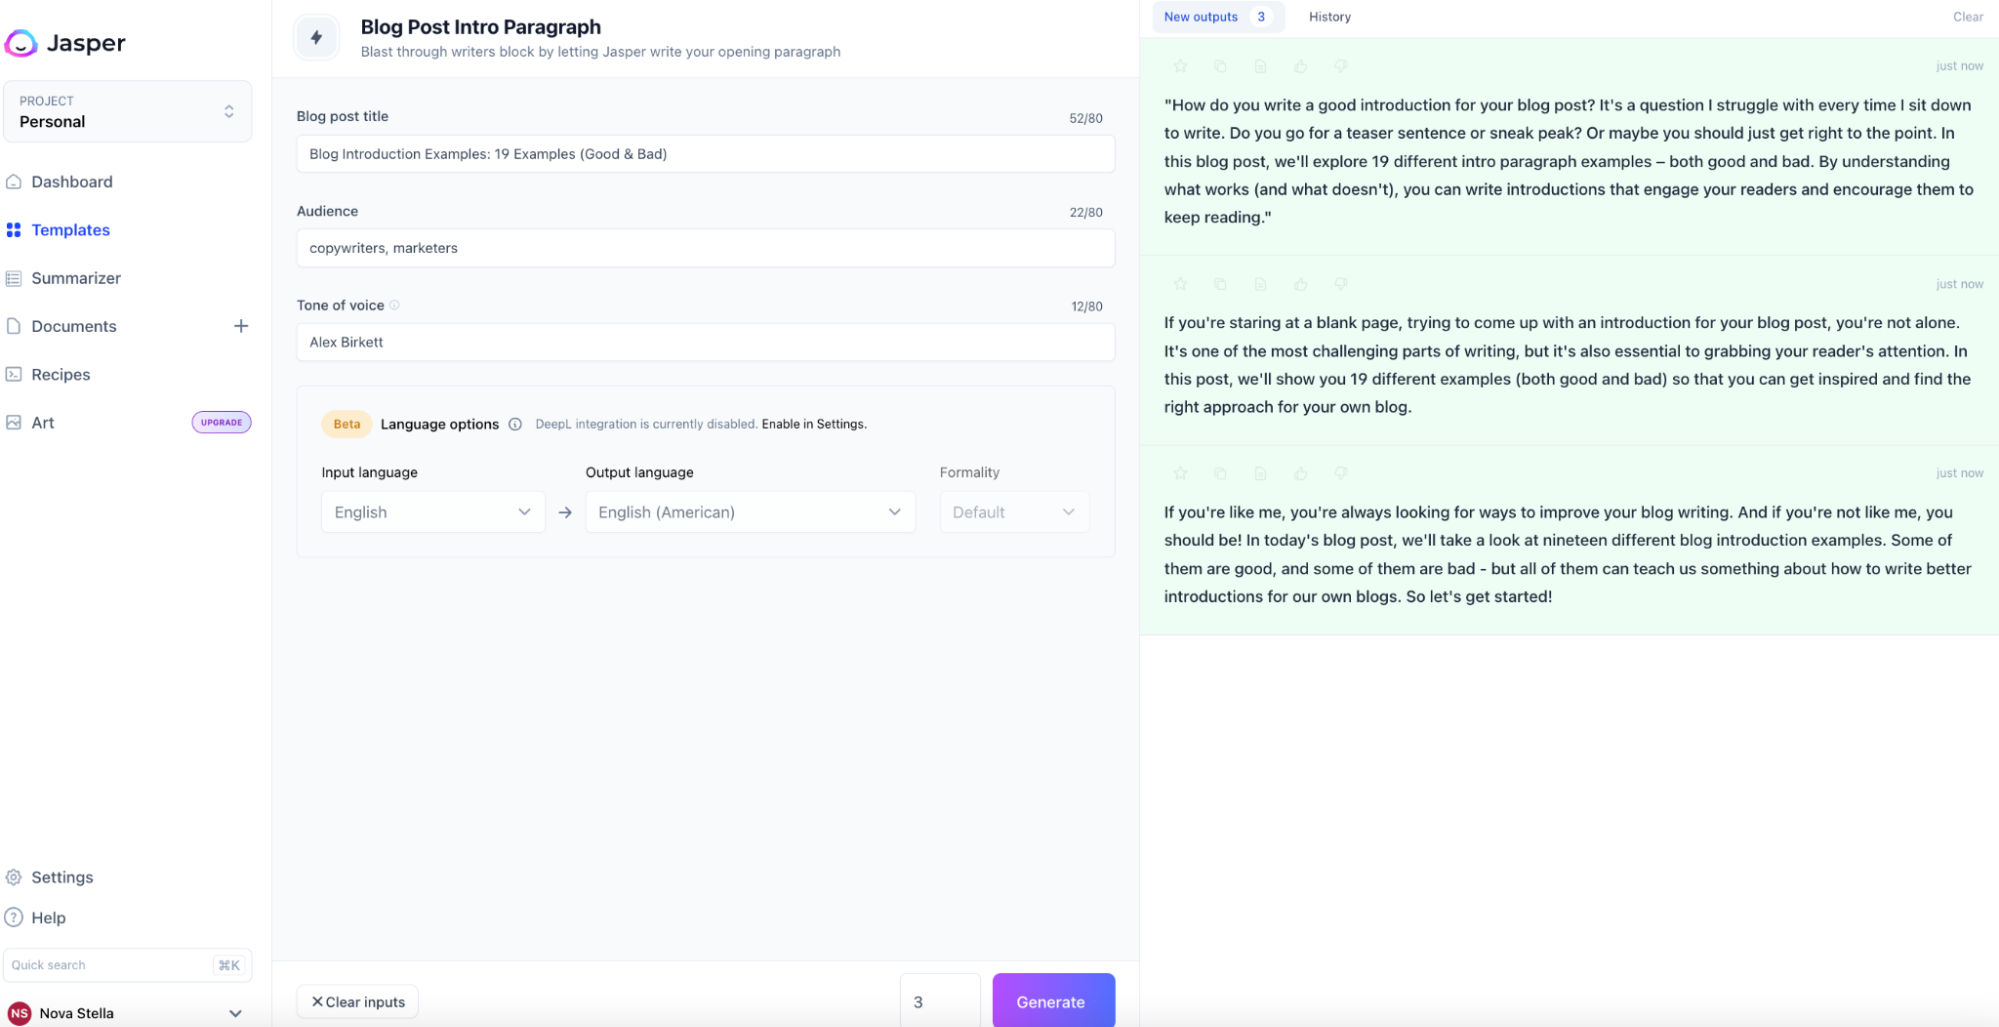This screenshot has height=1027, width=1999.
Task: Switch to the History tab
Action: point(1329,17)
